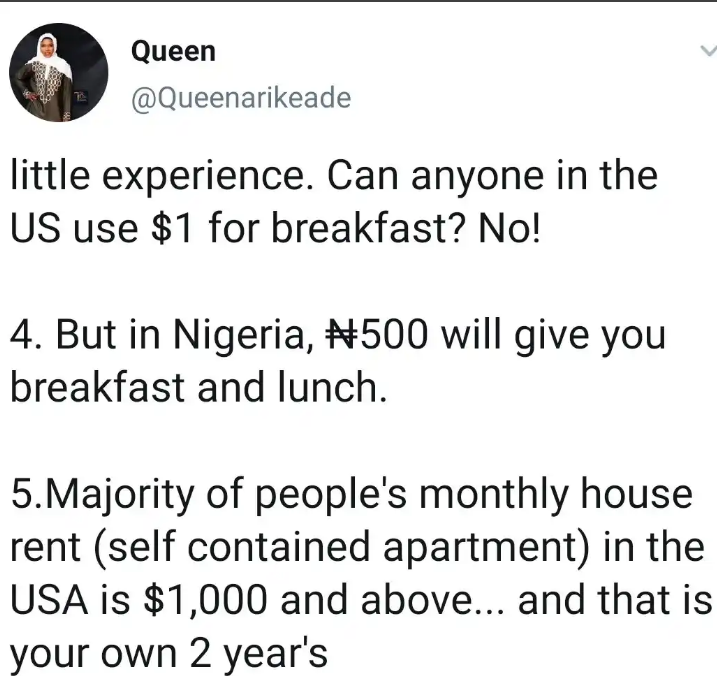This screenshot has width=717, height=676.
Task: Select the paragraph starting 'little experience'
Action: 334,202
